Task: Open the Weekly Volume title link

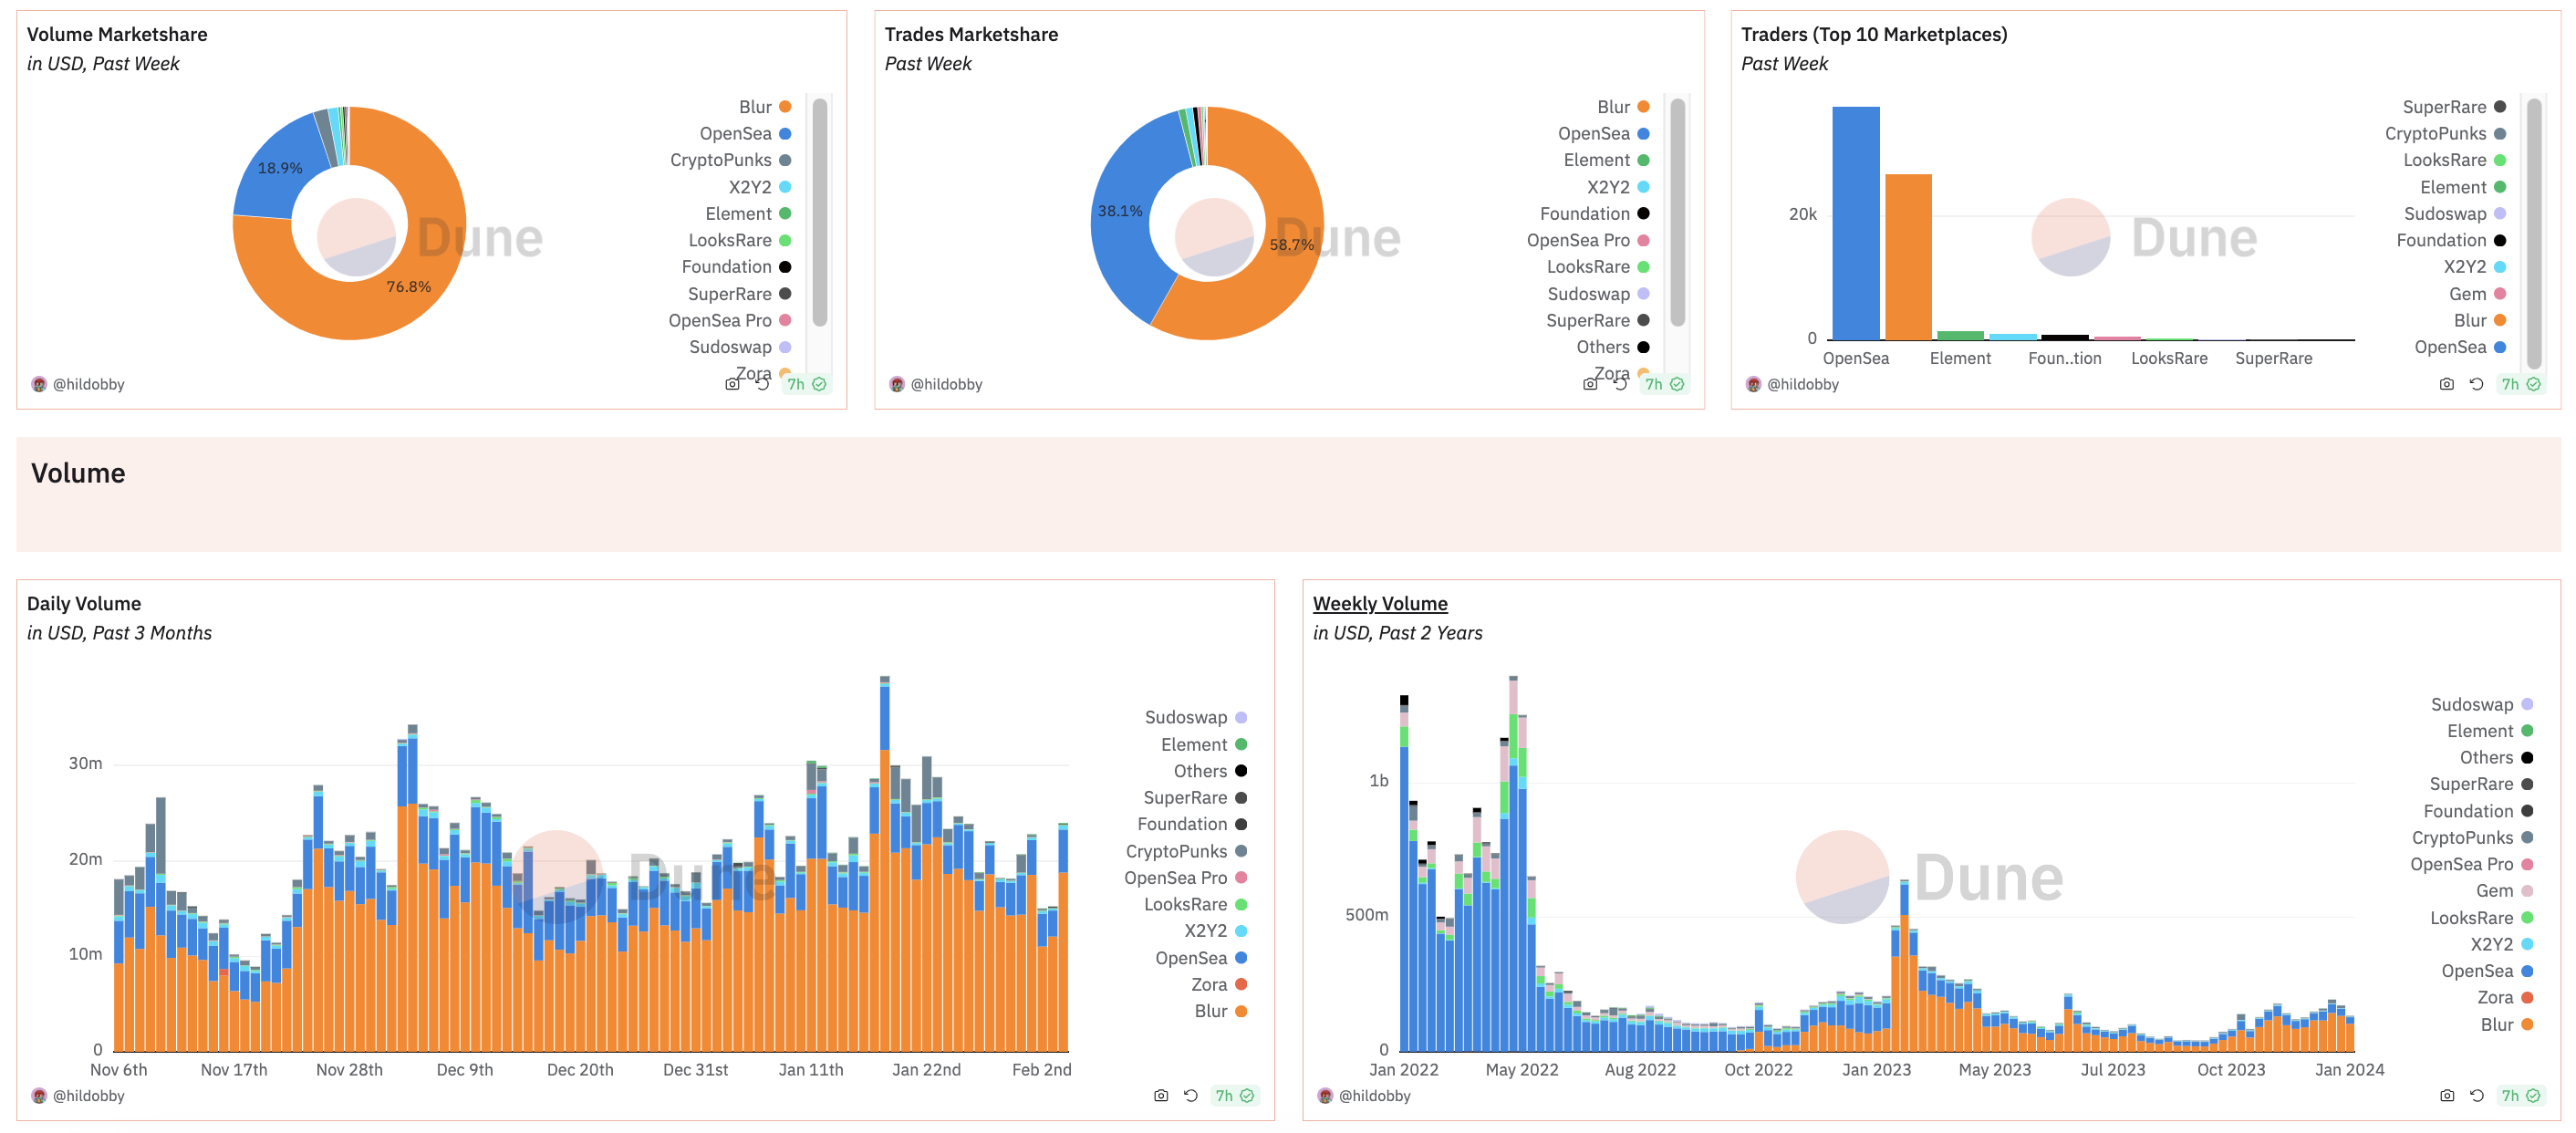Action: (x=1379, y=603)
